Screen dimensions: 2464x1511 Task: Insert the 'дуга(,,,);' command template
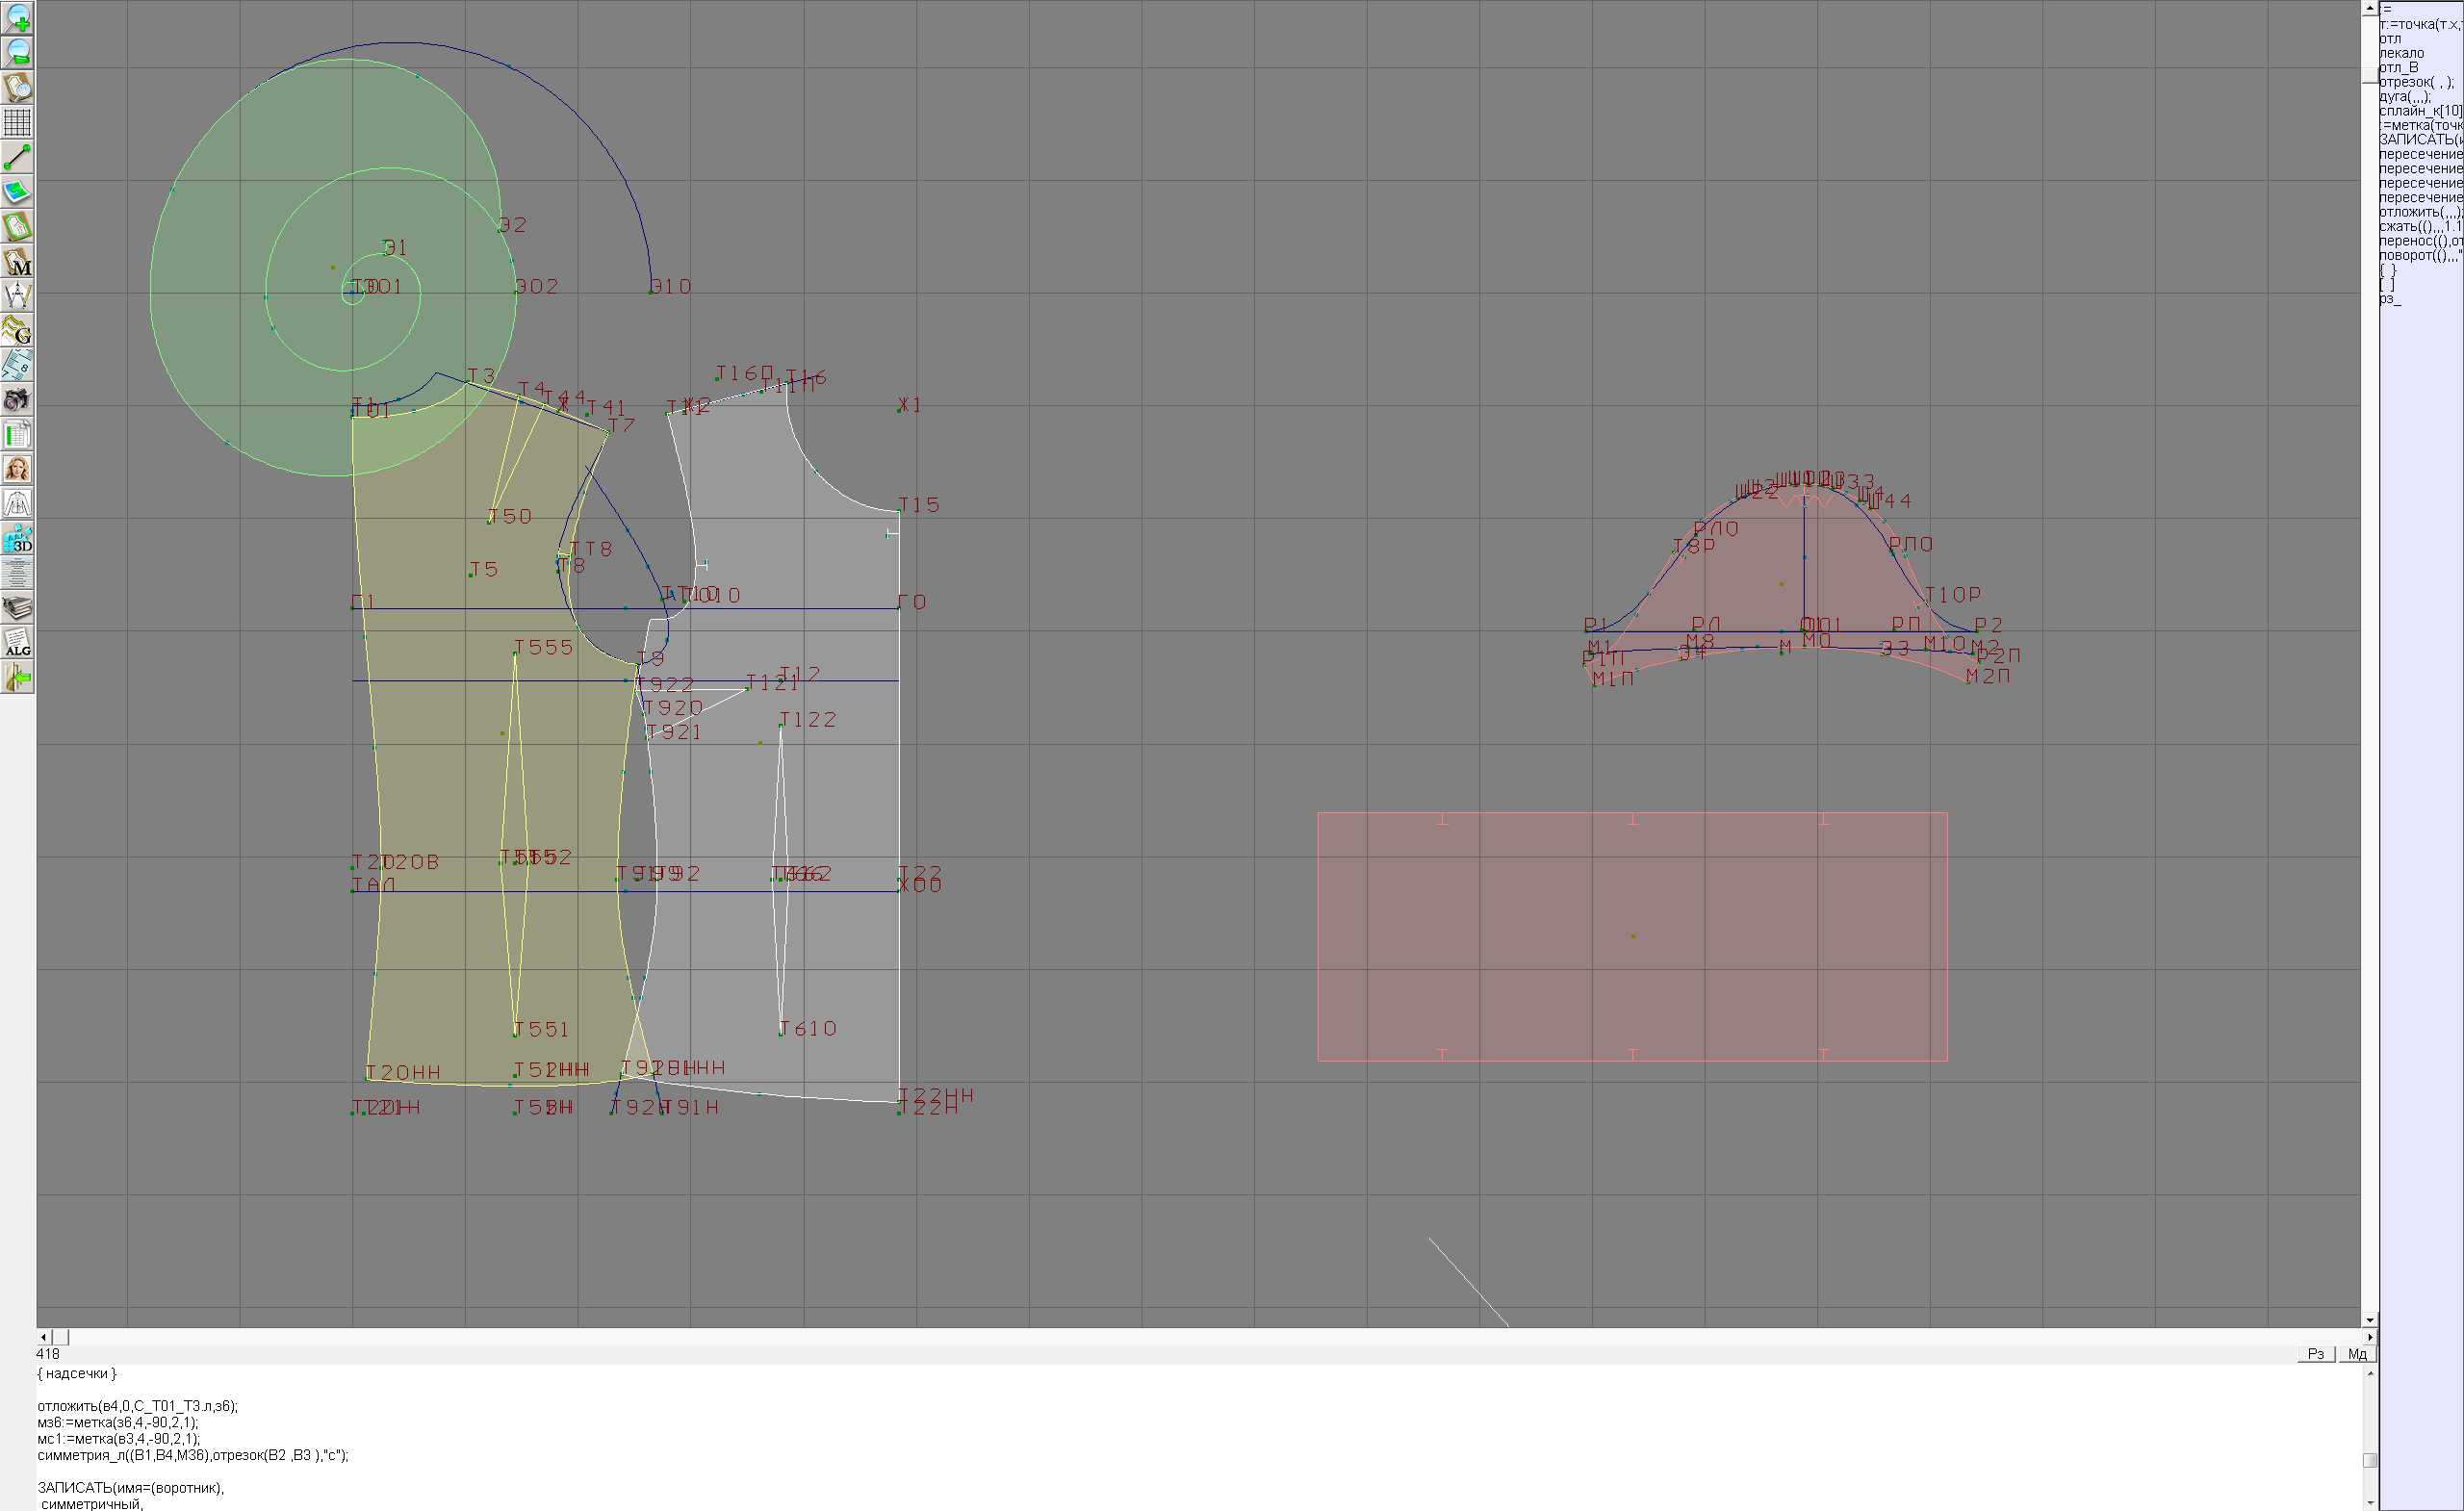[x=2405, y=97]
